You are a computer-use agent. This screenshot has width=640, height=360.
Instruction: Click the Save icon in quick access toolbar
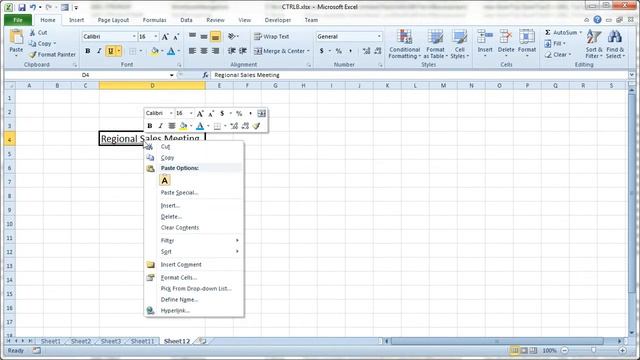click(22, 7)
